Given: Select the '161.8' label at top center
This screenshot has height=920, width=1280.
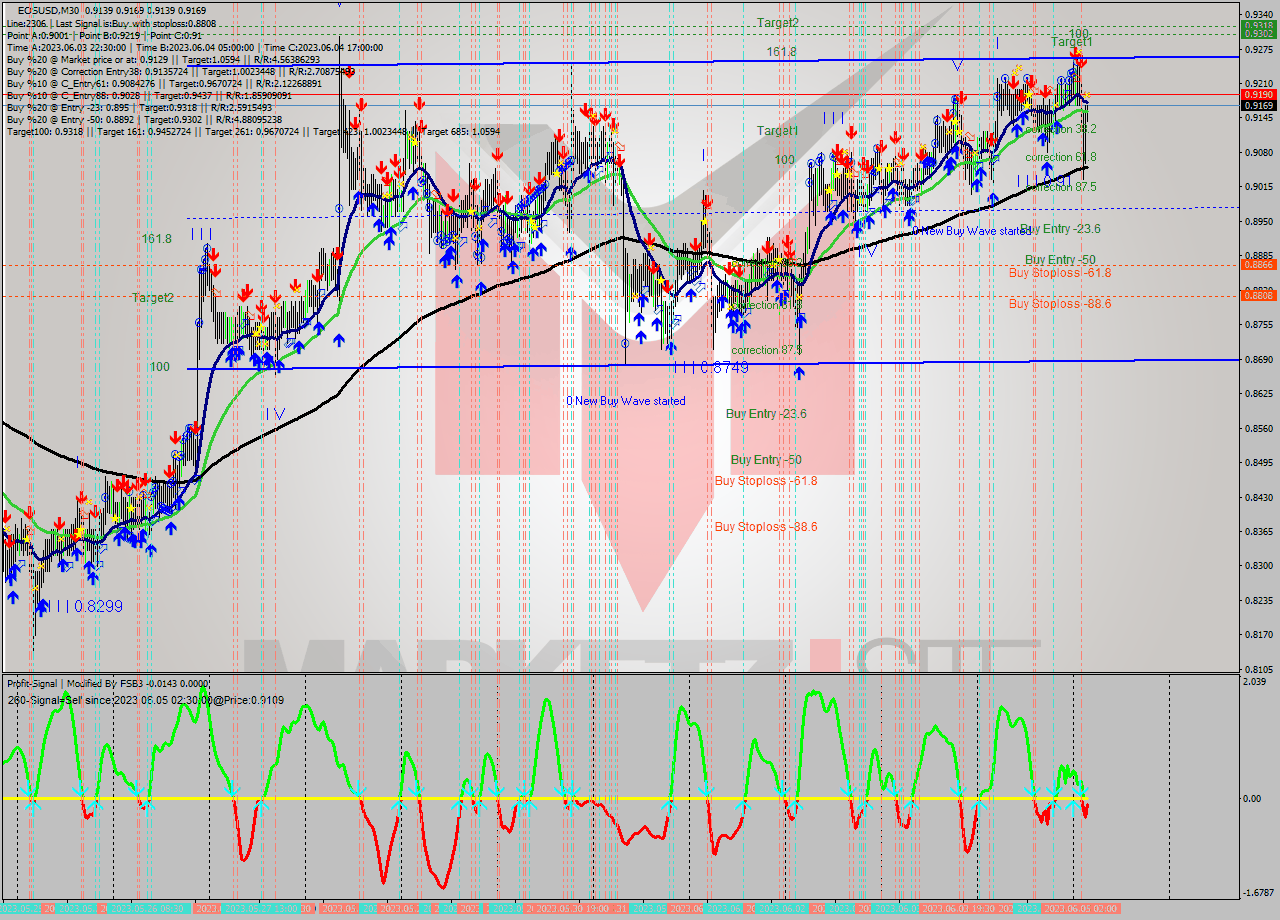Looking at the screenshot, I should pyautogui.click(x=781, y=52).
